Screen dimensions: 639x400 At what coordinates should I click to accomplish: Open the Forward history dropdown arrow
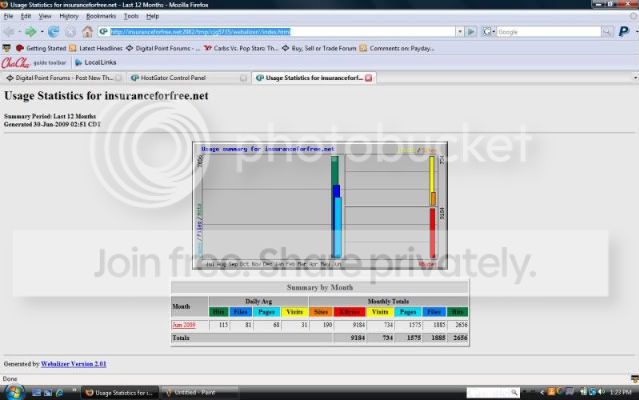pyautogui.click(x=42, y=31)
